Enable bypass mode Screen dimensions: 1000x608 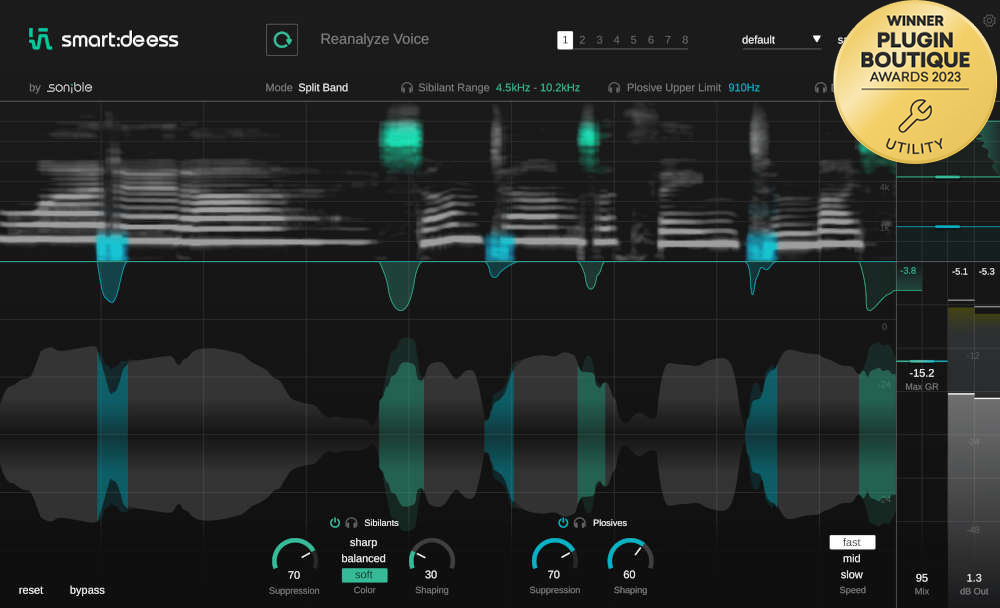(x=87, y=590)
